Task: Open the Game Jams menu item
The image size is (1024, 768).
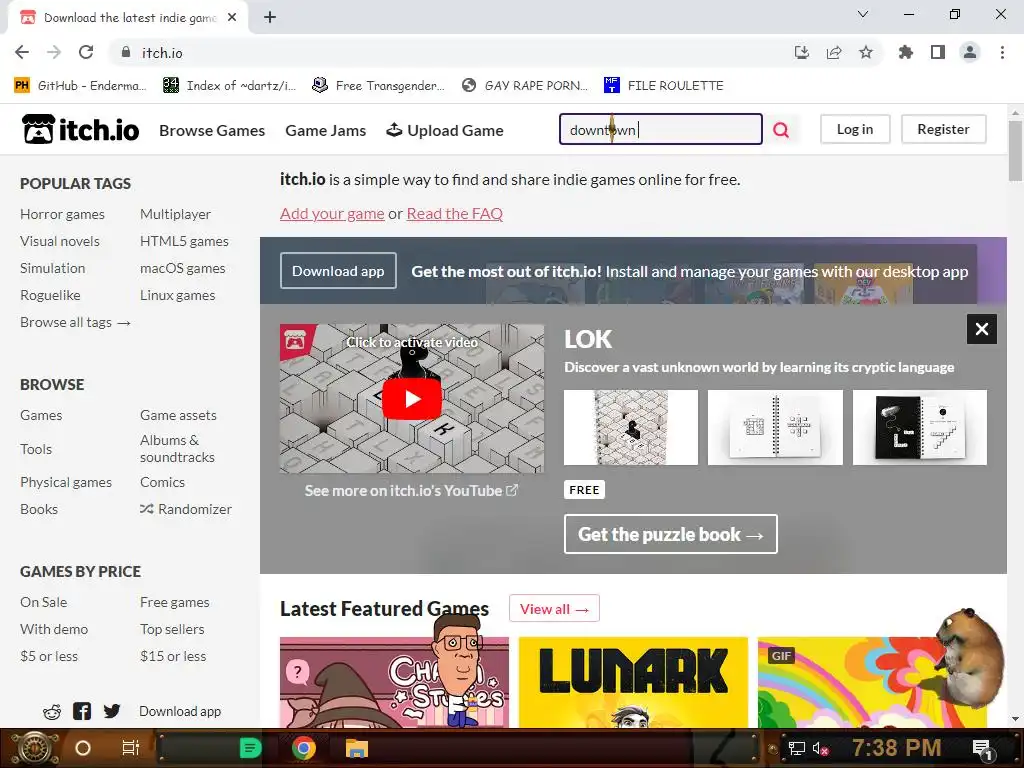Action: click(x=325, y=131)
